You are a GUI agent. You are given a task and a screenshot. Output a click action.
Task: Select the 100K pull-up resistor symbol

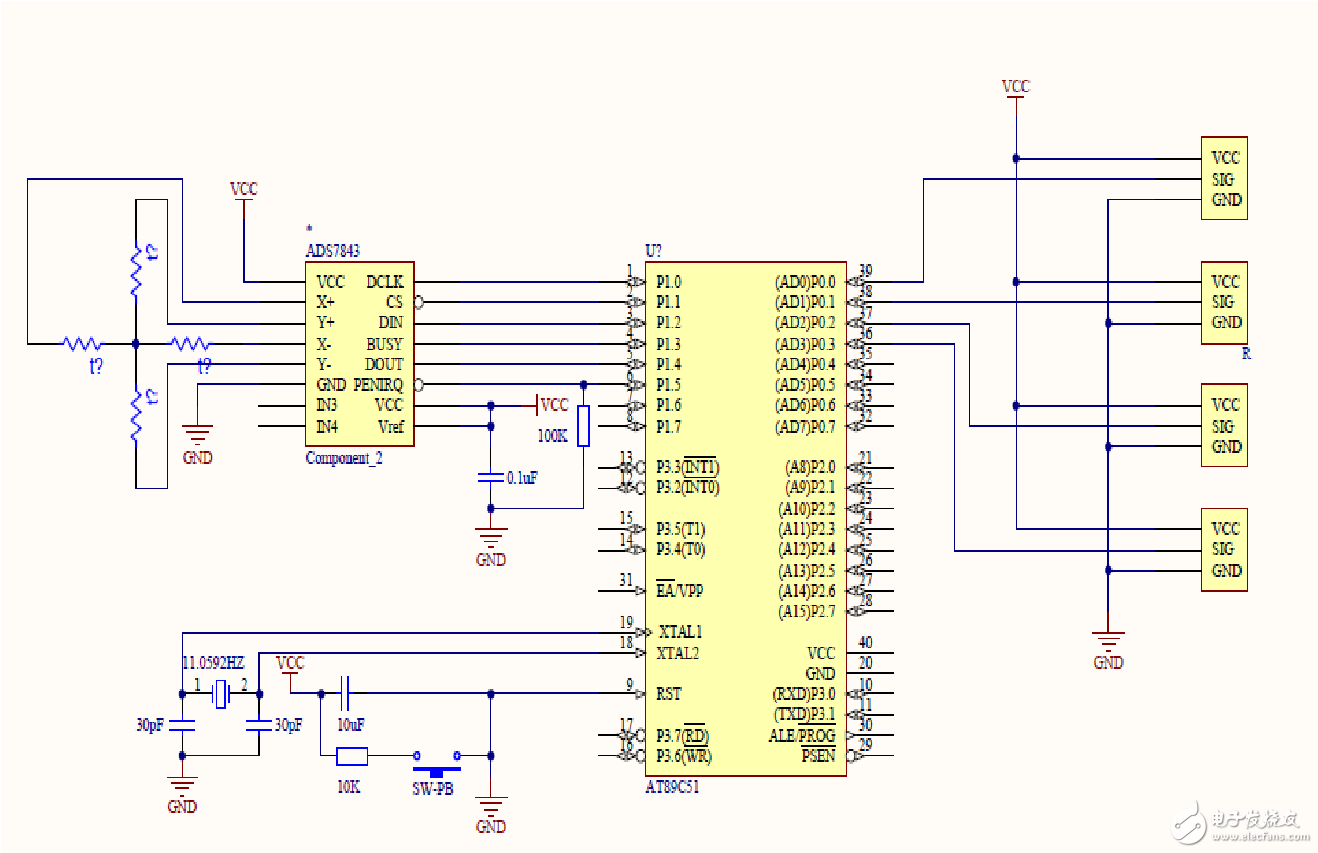[x=584, y=425]
